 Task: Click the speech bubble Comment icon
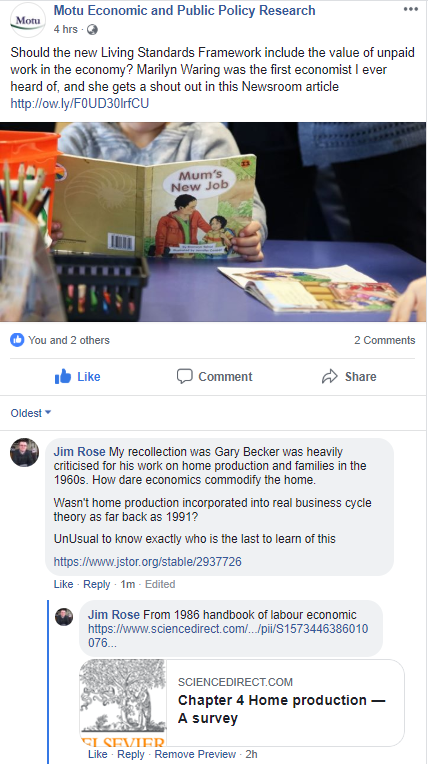coord(184,376)
